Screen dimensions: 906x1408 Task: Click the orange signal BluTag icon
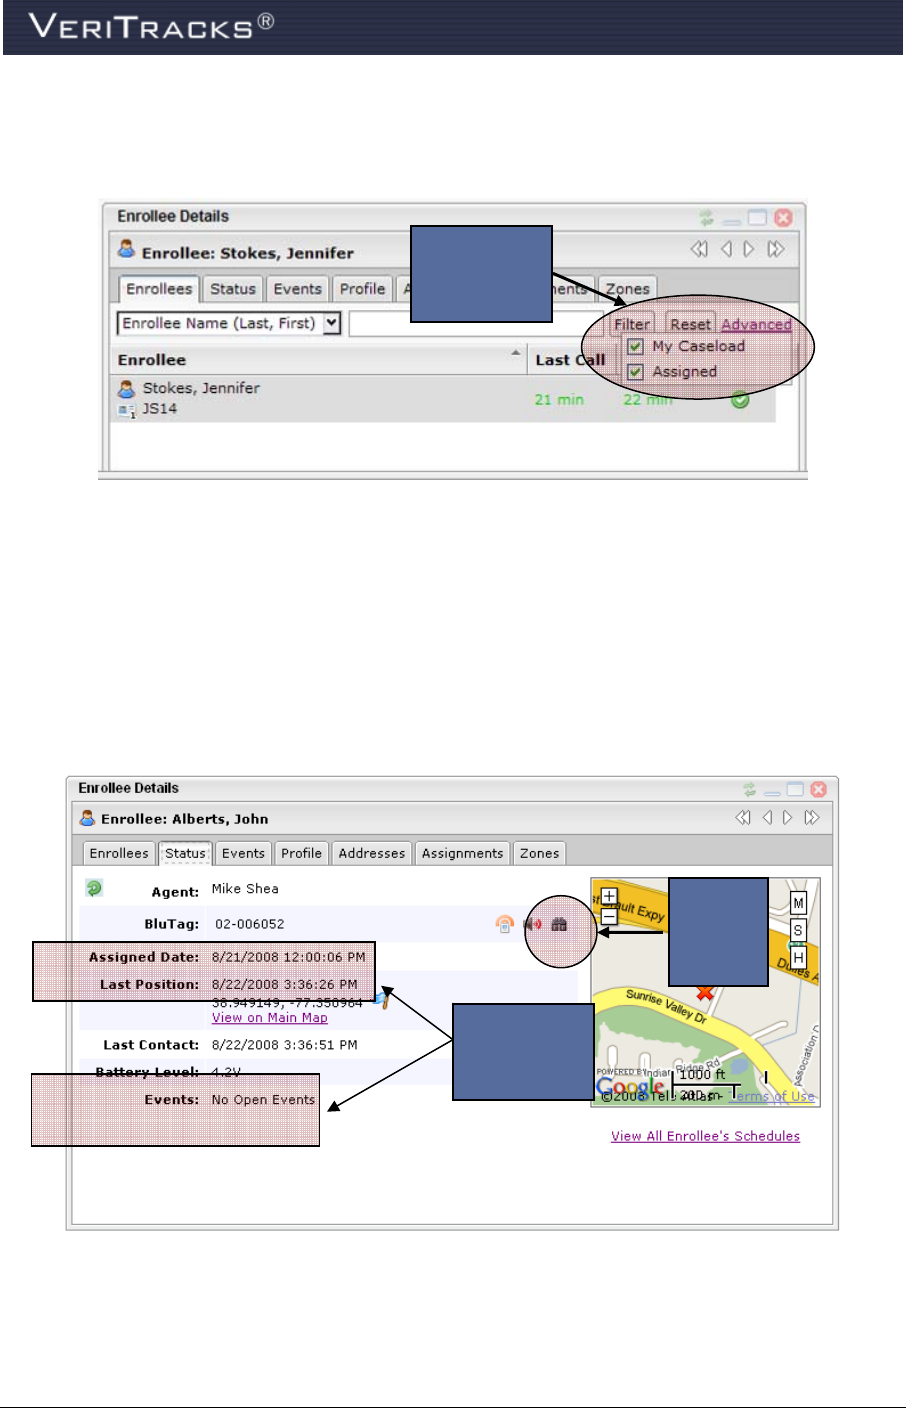point(505,924)
